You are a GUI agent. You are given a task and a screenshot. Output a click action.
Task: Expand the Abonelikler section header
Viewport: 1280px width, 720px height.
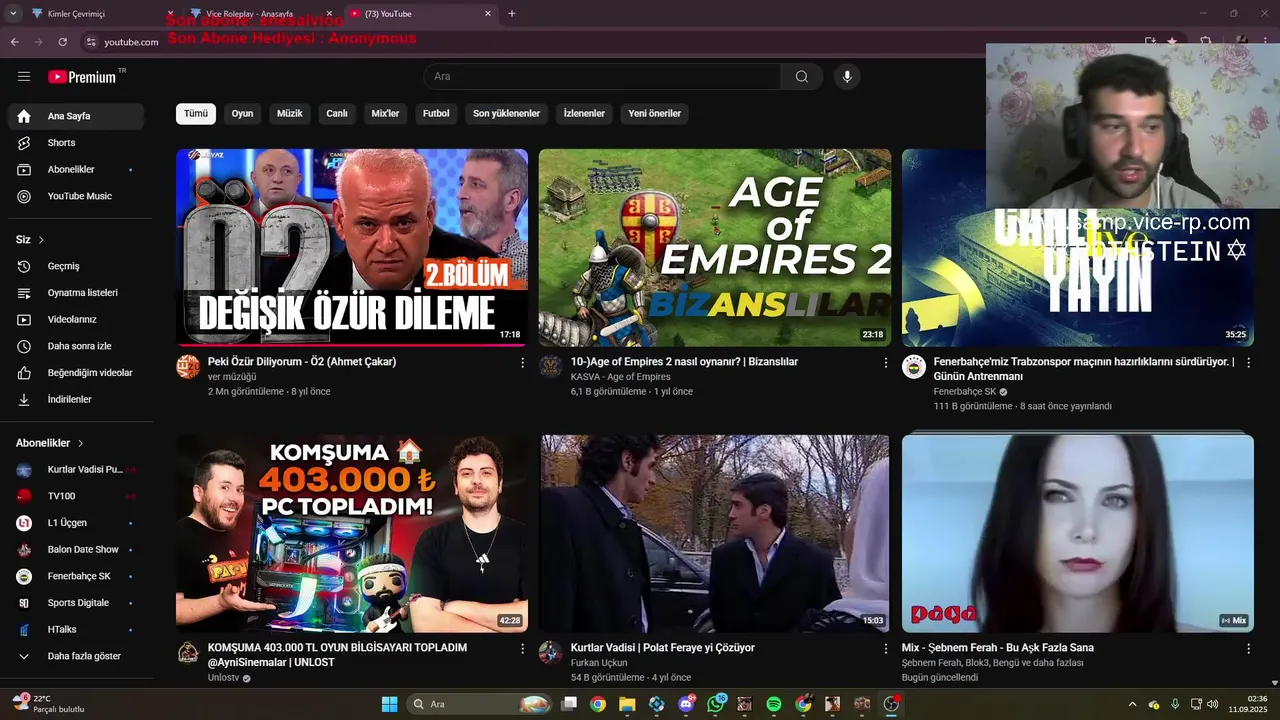tap(50, 443)
